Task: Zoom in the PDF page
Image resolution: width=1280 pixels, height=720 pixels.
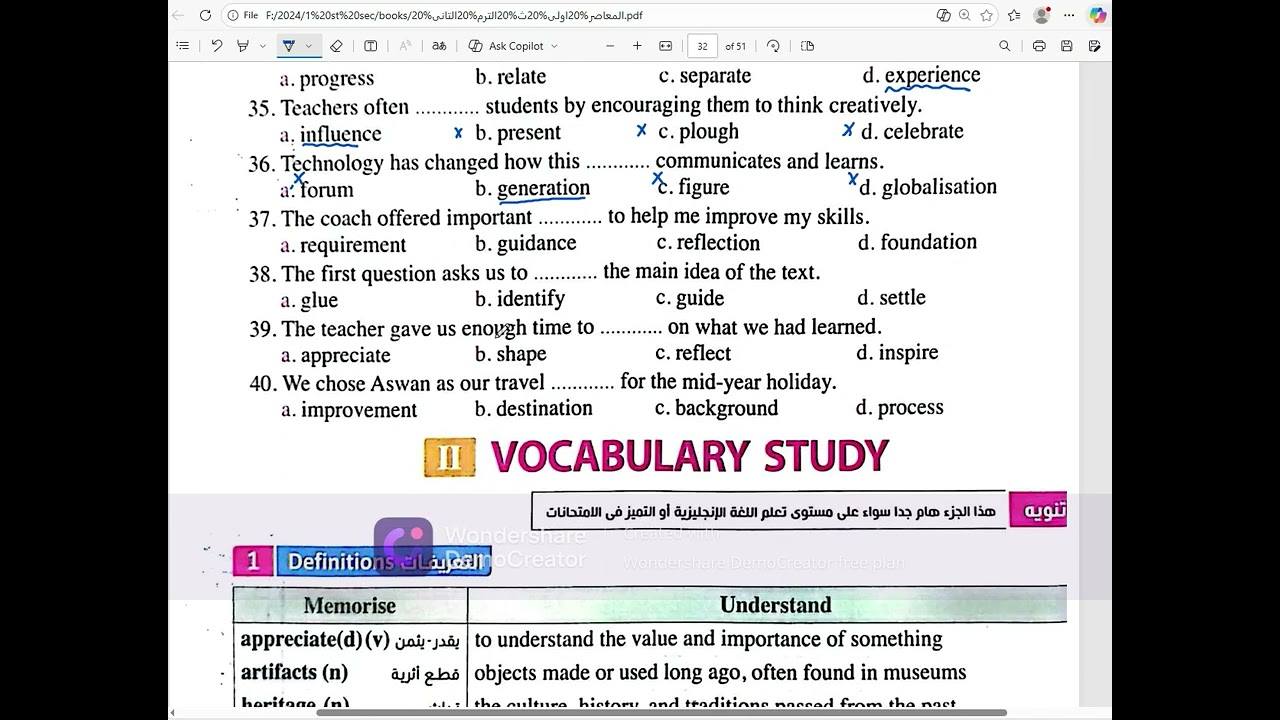Action: coord(637,46)
